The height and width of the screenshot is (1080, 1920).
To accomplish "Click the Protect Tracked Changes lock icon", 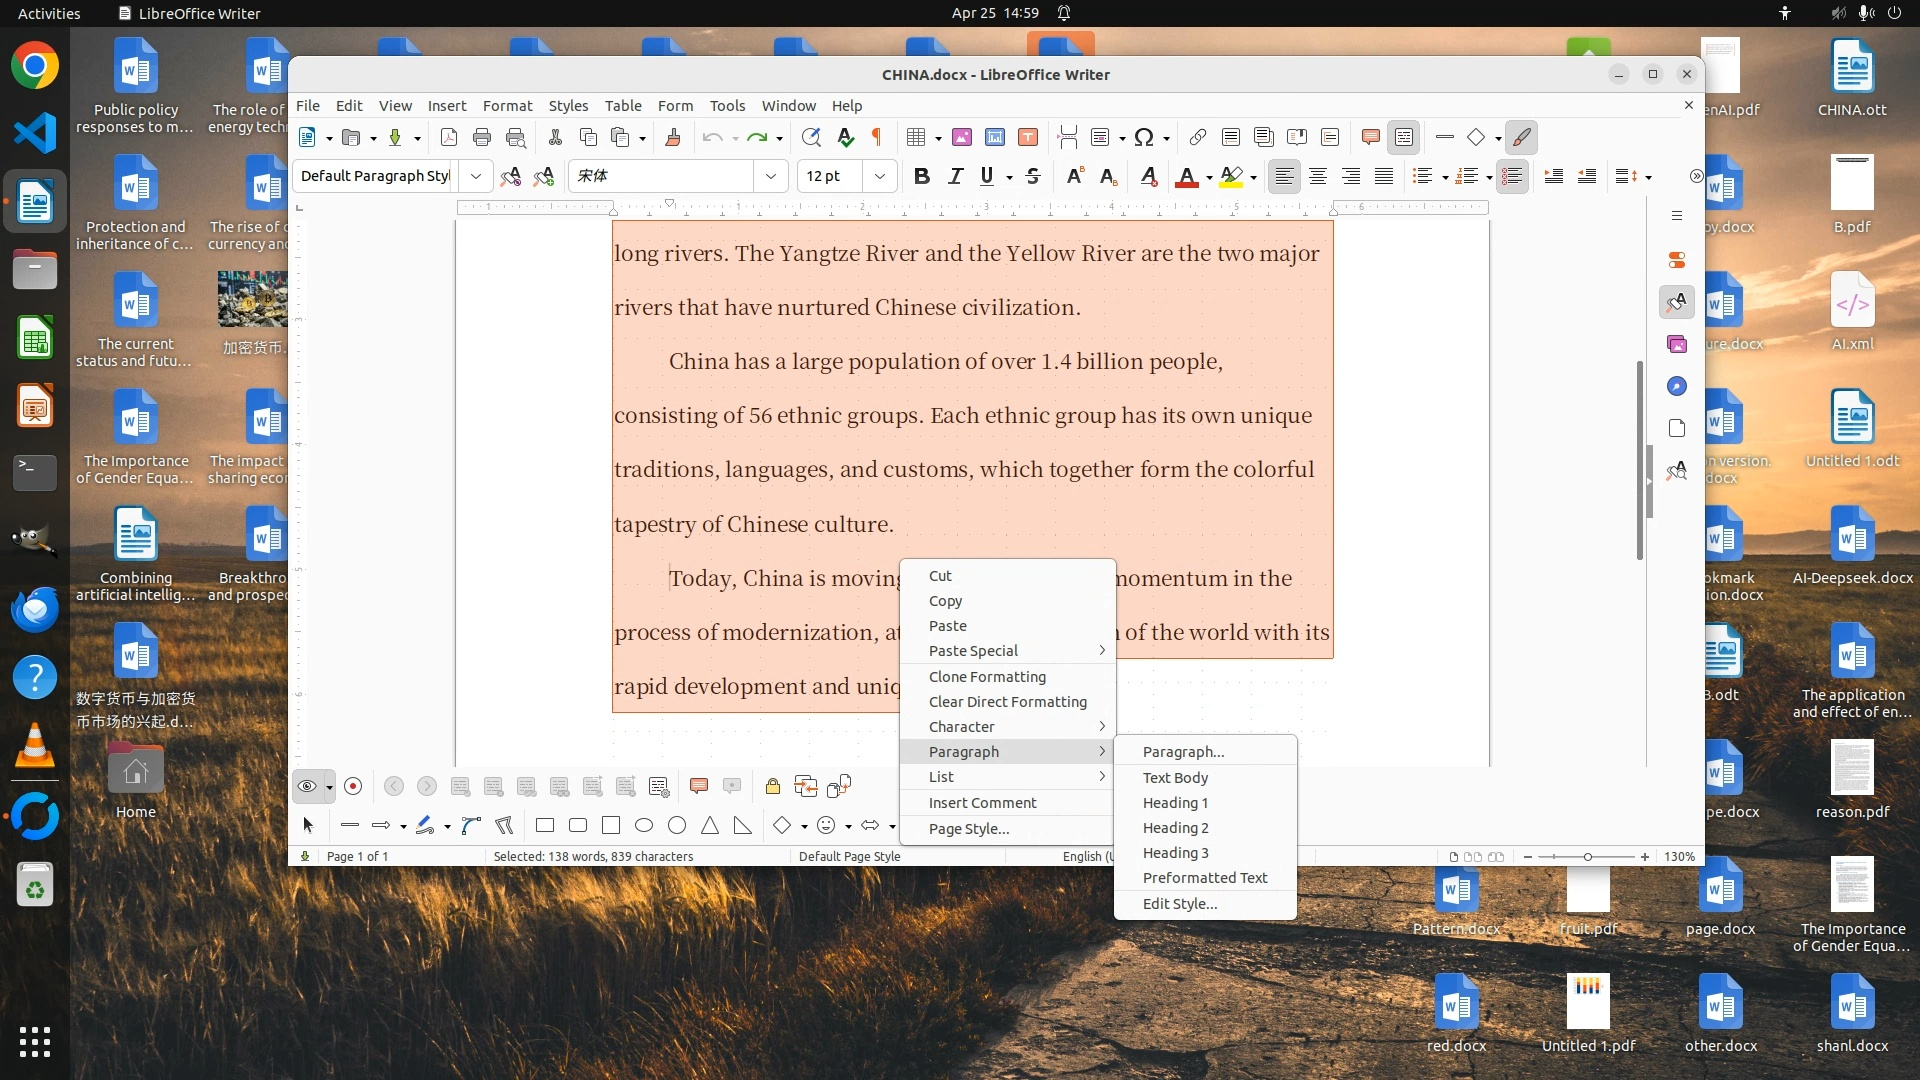I will click(x=772, y=787).
